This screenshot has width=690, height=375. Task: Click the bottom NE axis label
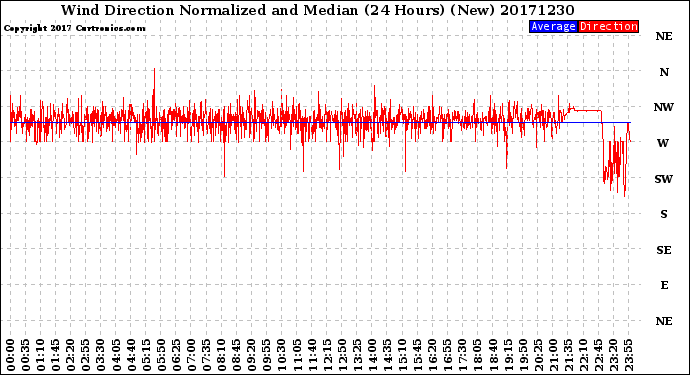click(664, 321)
